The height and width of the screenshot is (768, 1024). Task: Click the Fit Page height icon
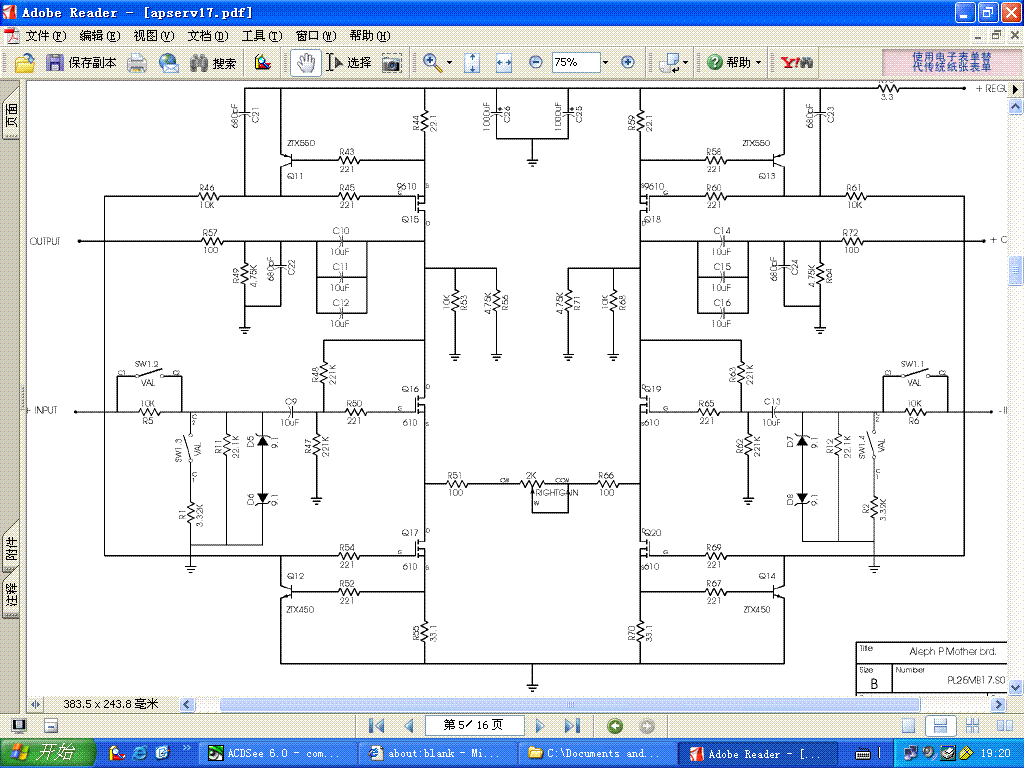473,63
